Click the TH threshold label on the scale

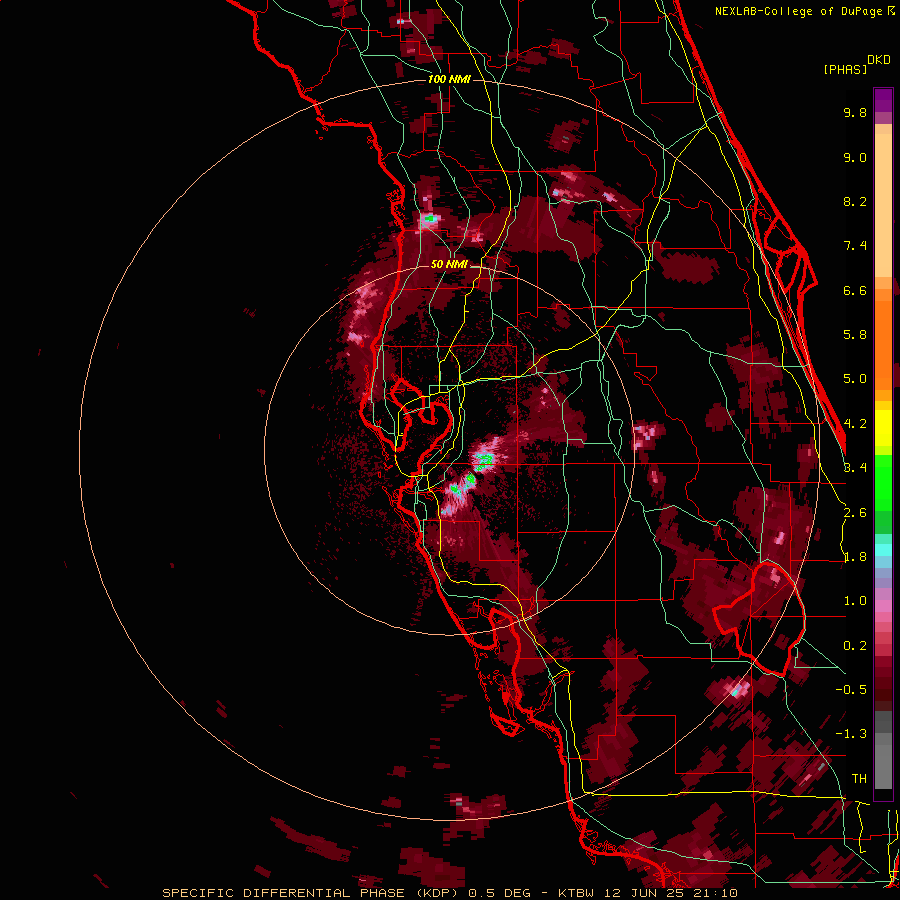pyautogui.click(x=859, y=779)
